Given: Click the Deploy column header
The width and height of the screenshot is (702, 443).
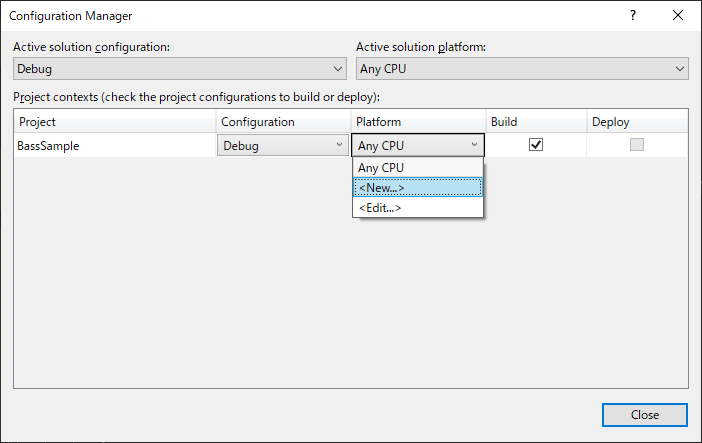Looking at the screenshot, I should (x=636, y=122).
